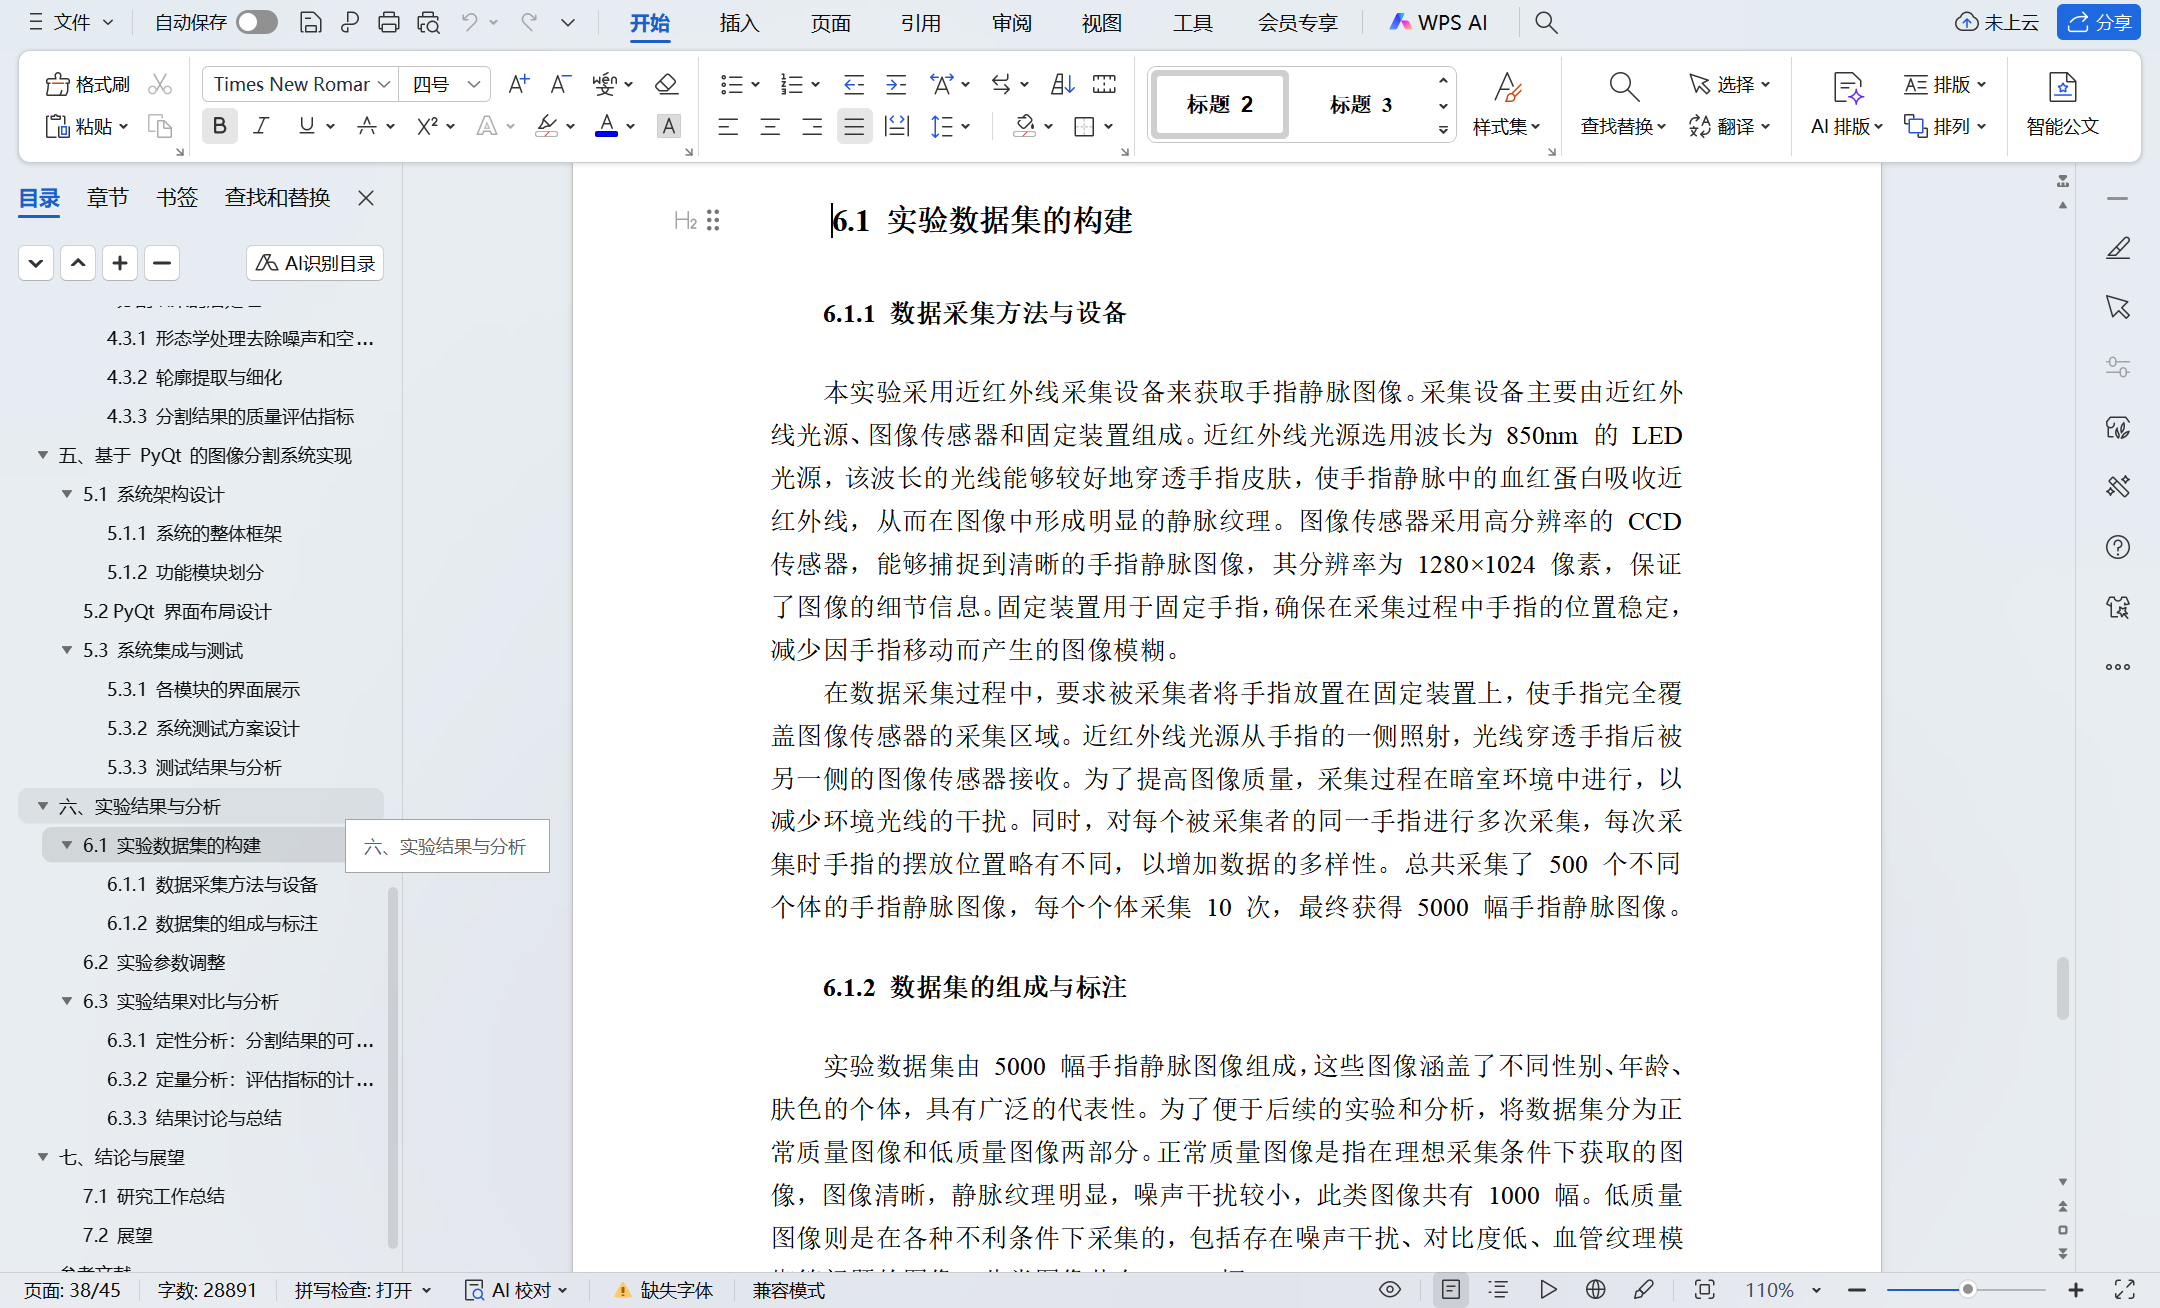Click the save document icon

point(310,22)
